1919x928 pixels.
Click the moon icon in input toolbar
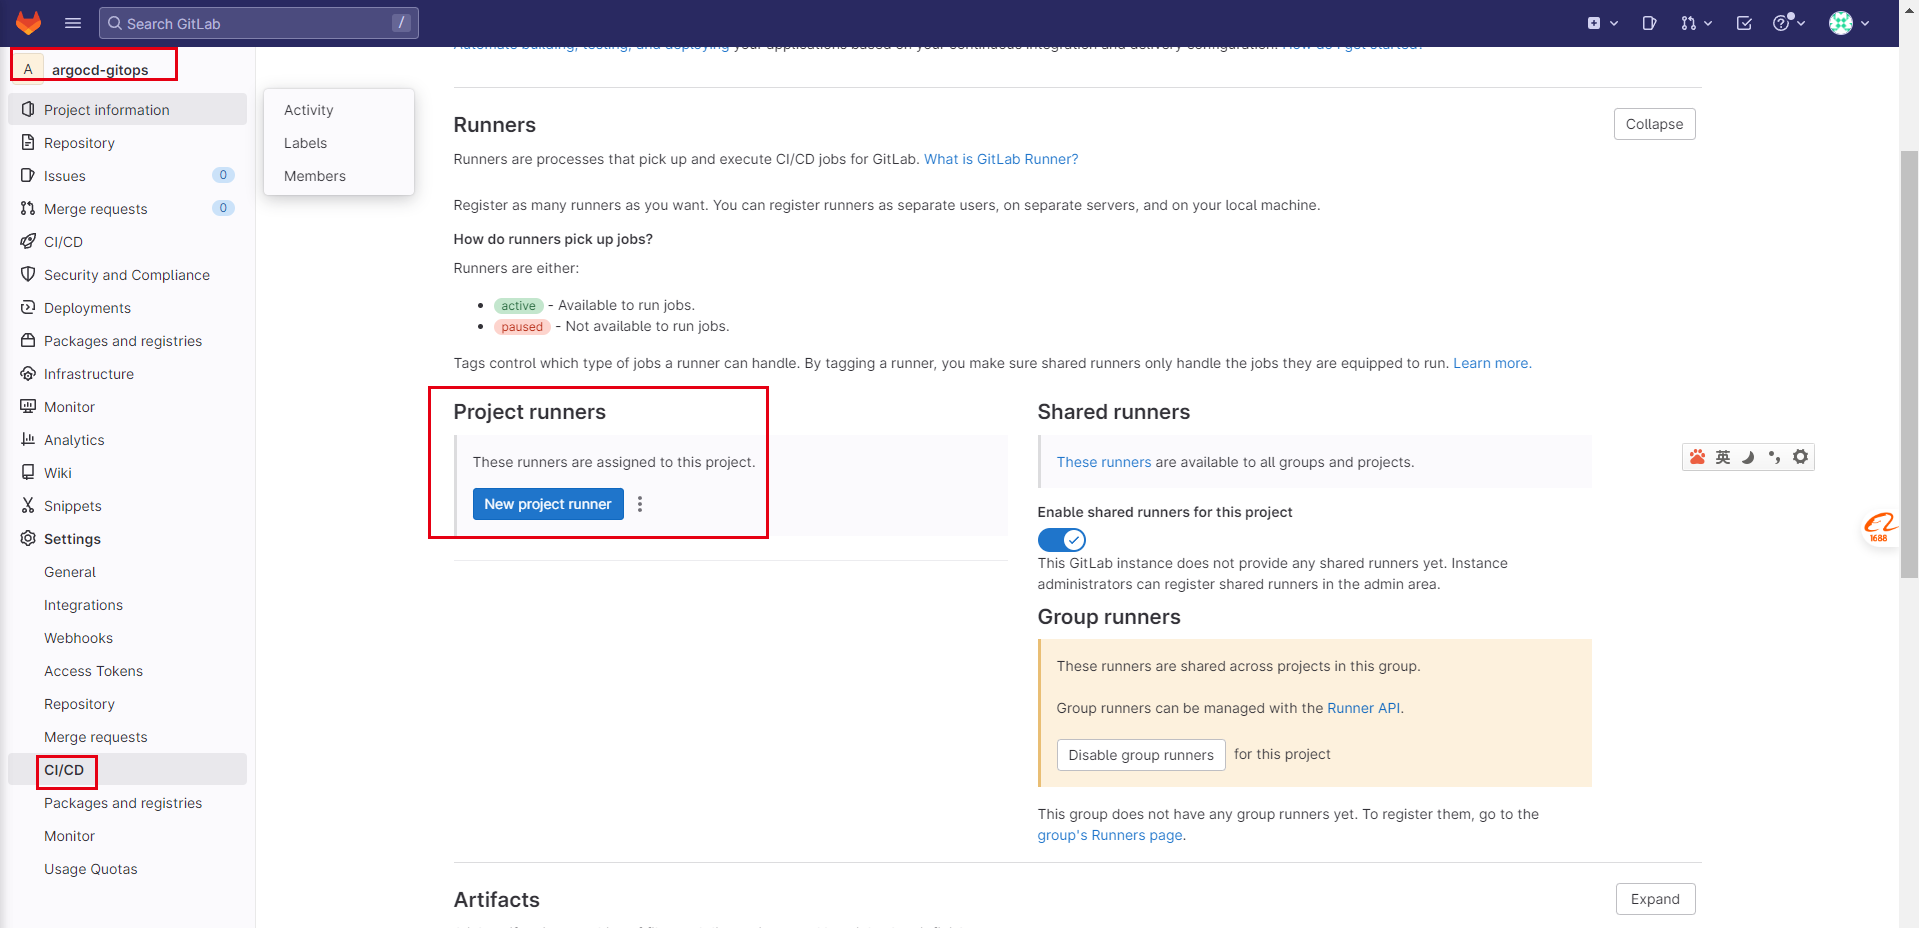pyautogui.click(x=1748, y=457)
